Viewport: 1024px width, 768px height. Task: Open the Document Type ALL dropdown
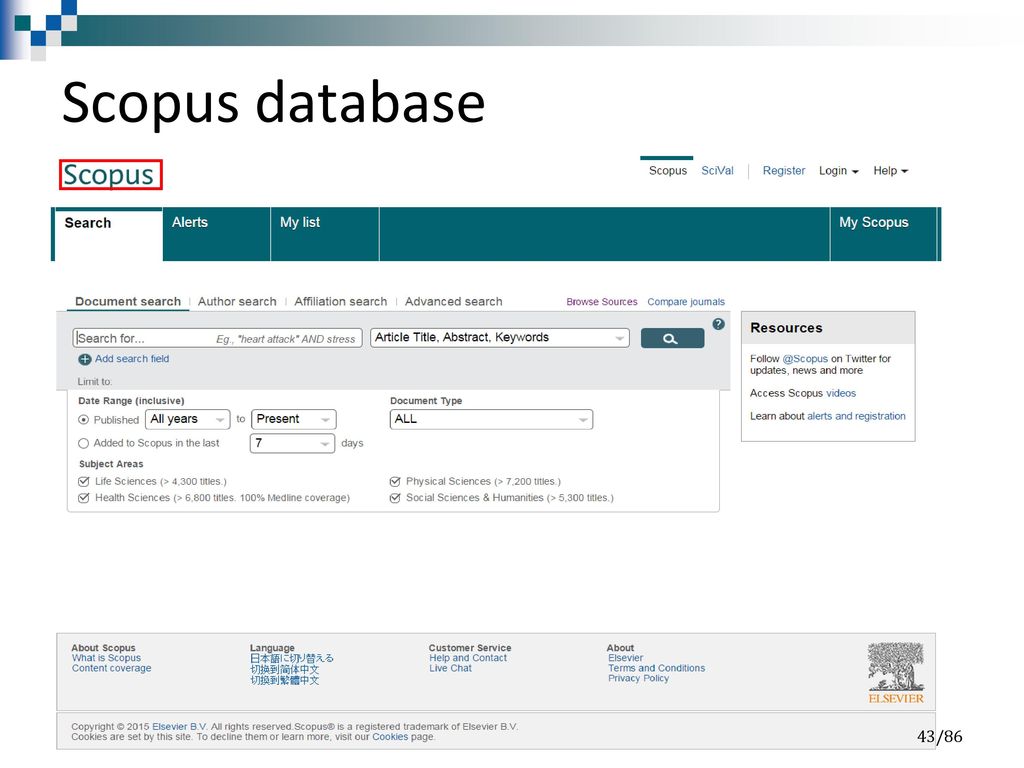[491, 419]
